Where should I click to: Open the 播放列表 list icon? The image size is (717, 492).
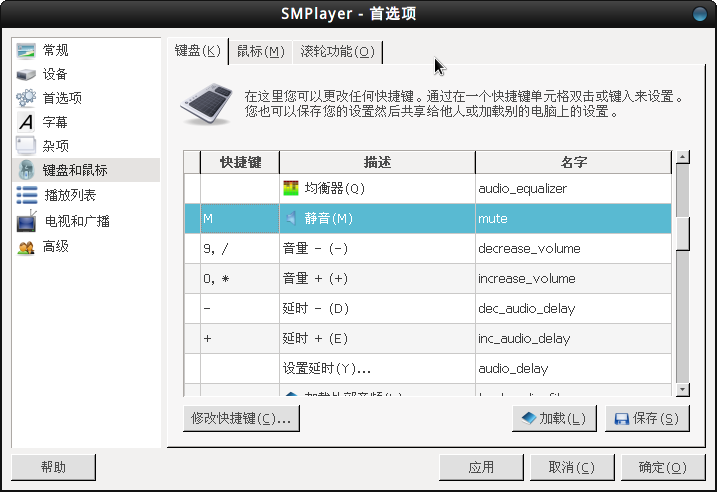(x=27, y=195)
